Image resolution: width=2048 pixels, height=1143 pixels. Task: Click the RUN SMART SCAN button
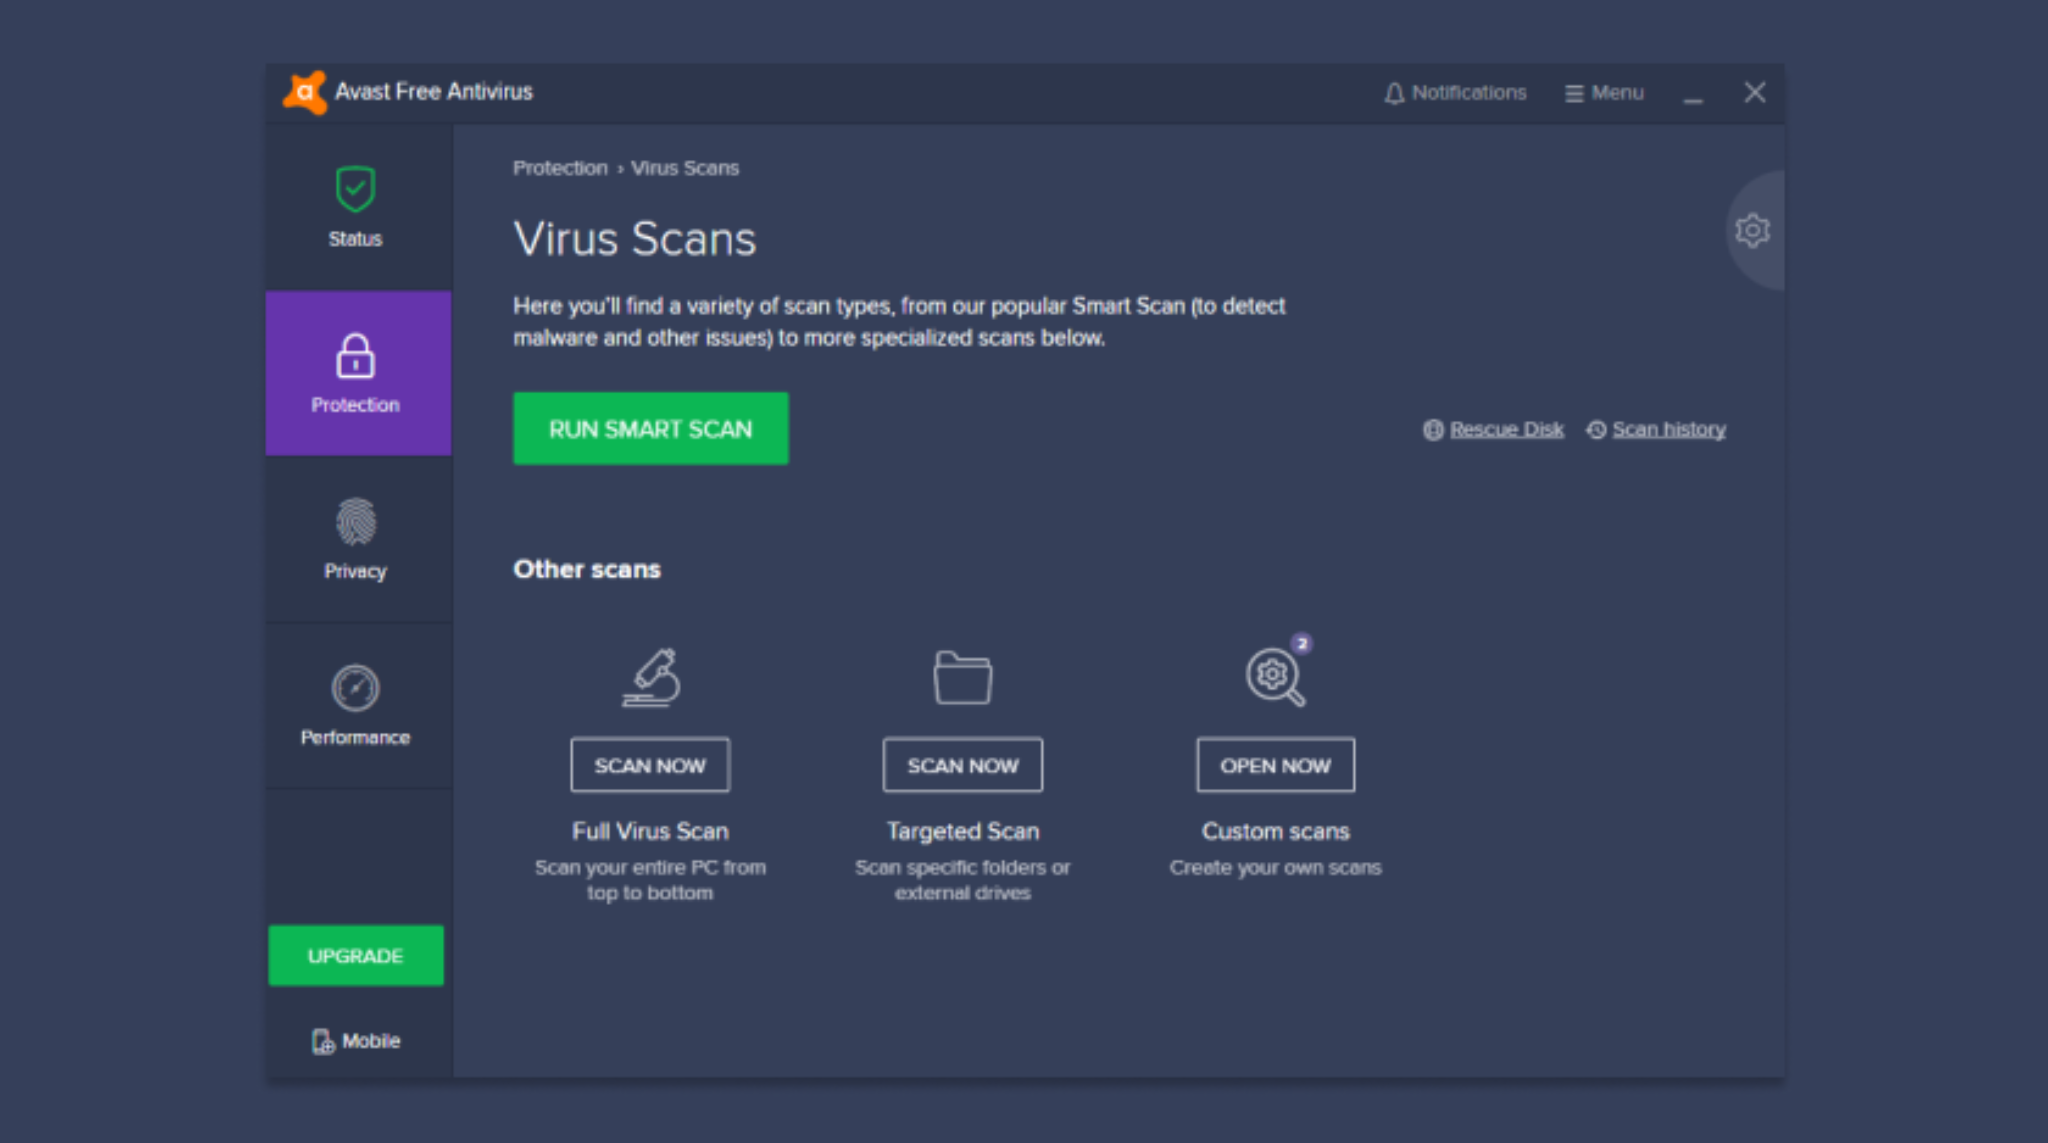[651, 428]
